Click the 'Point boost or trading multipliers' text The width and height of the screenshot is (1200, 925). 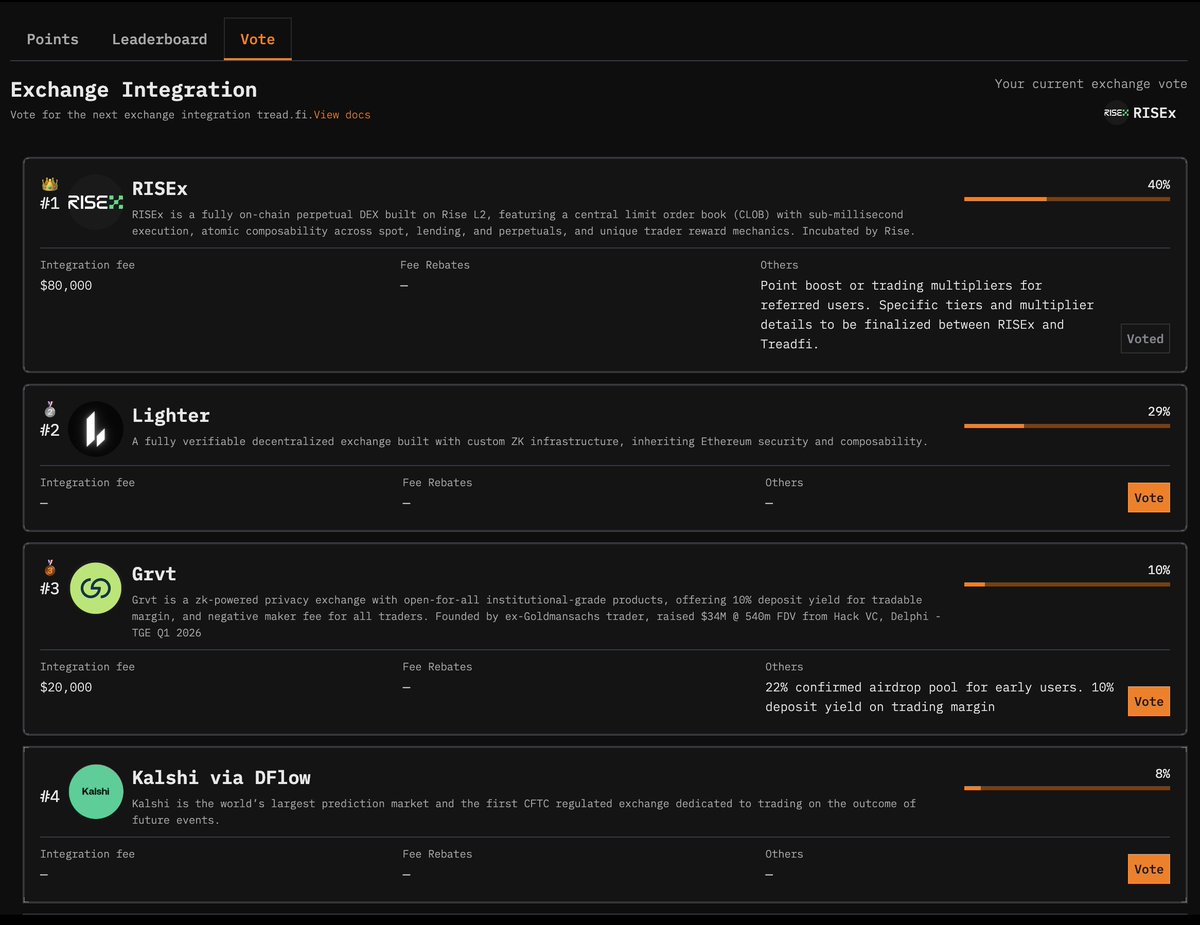(x=927, y=315)
